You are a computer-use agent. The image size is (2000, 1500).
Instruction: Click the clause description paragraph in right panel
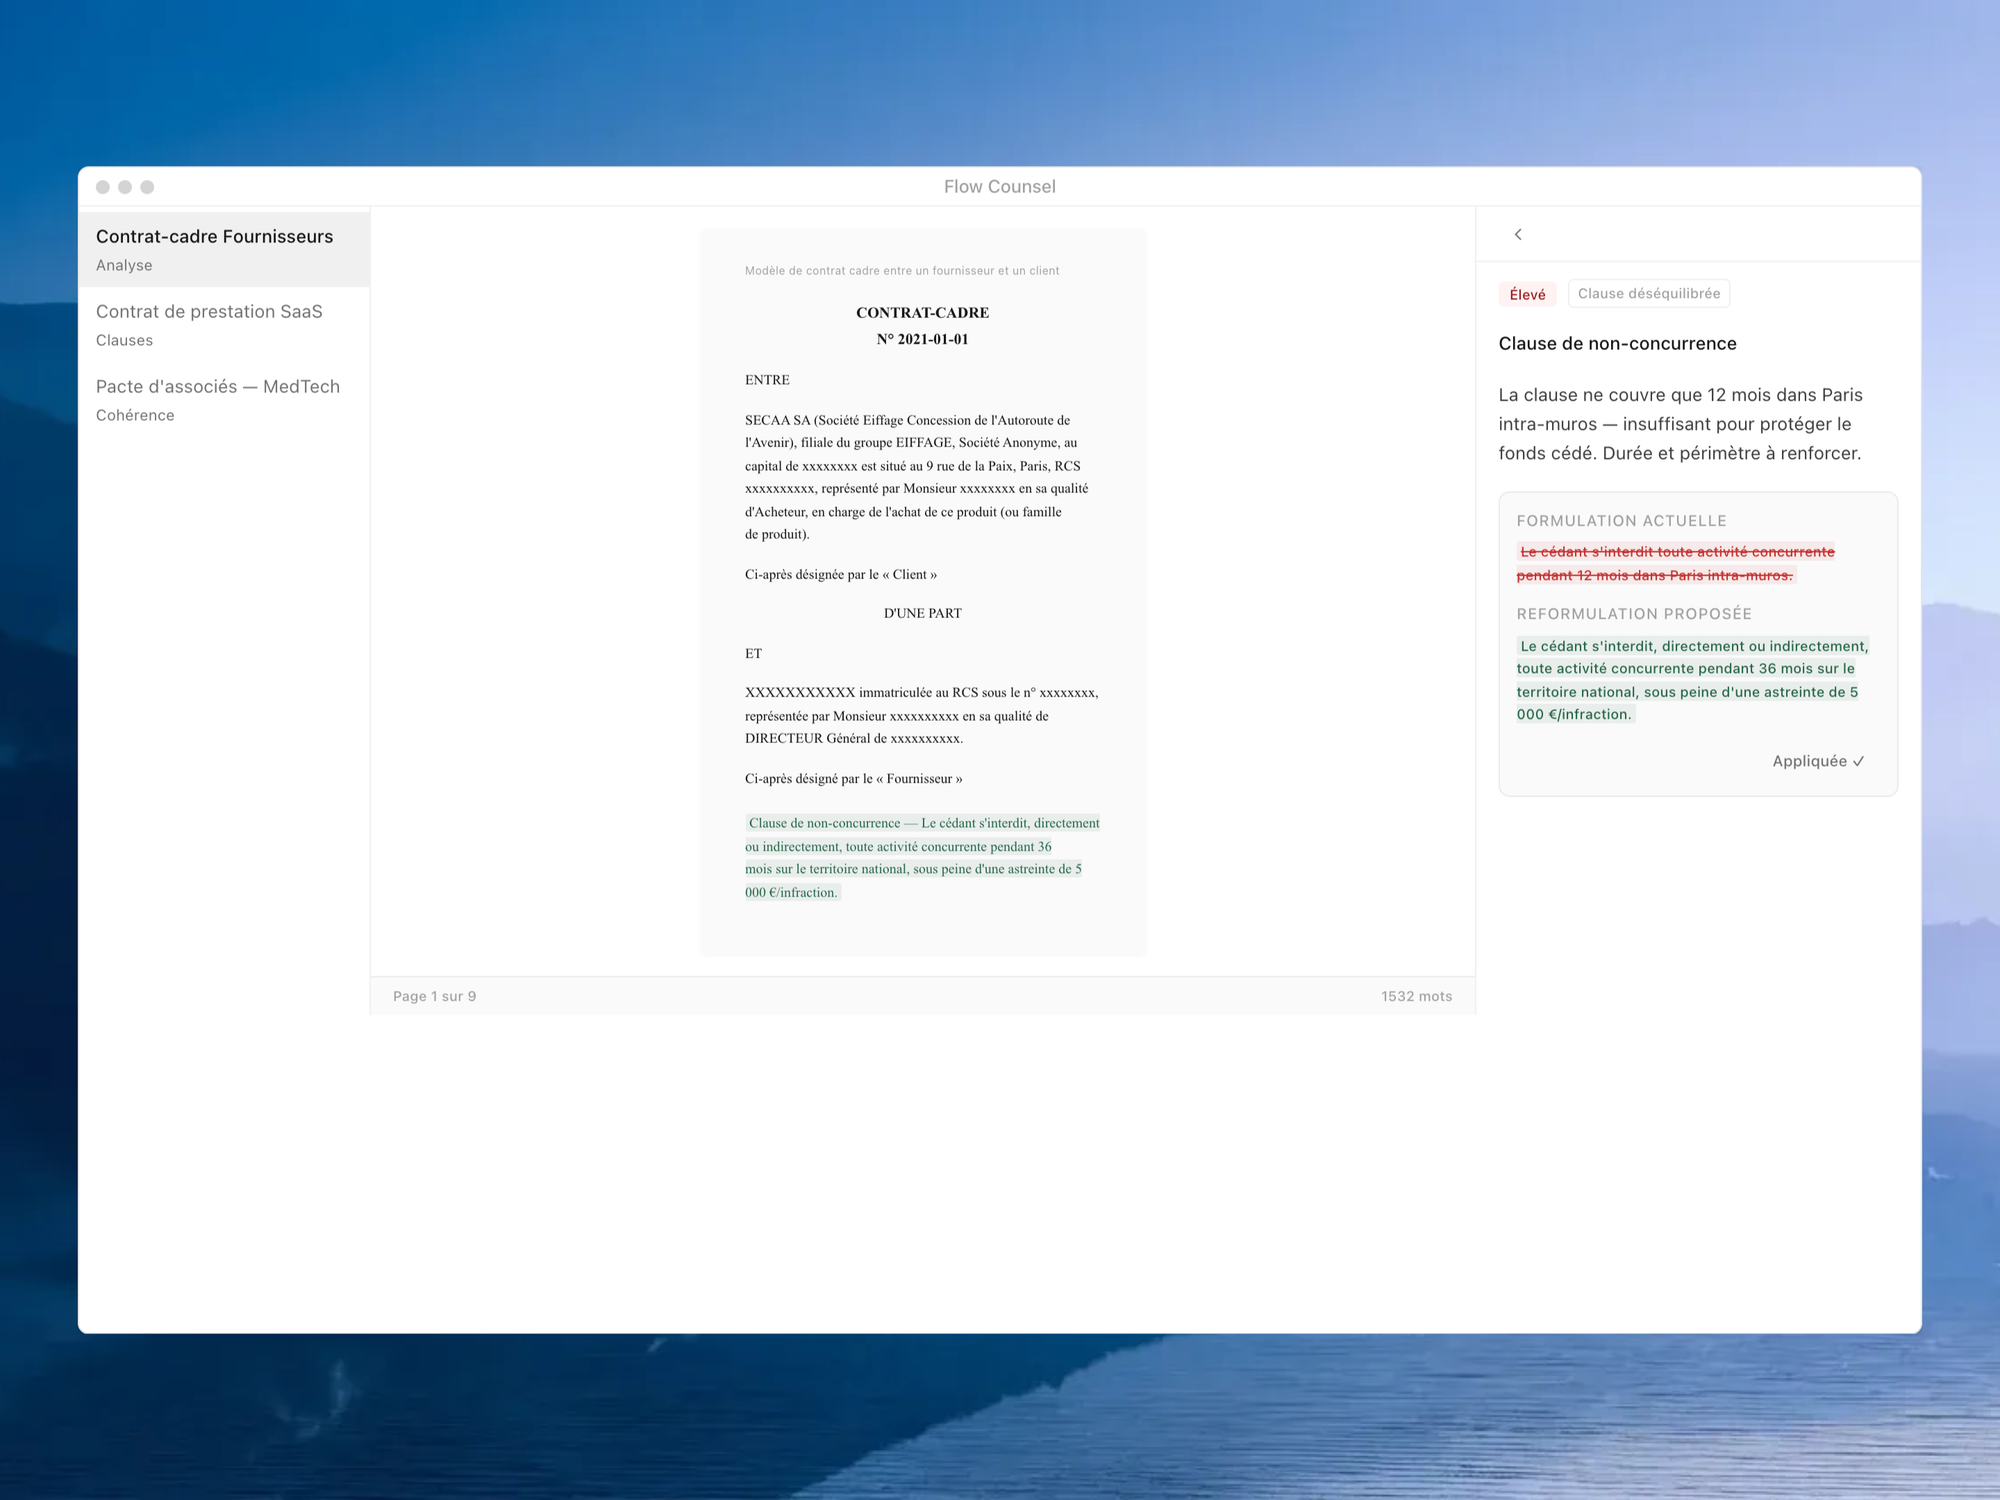click(x=1680, y=424)
